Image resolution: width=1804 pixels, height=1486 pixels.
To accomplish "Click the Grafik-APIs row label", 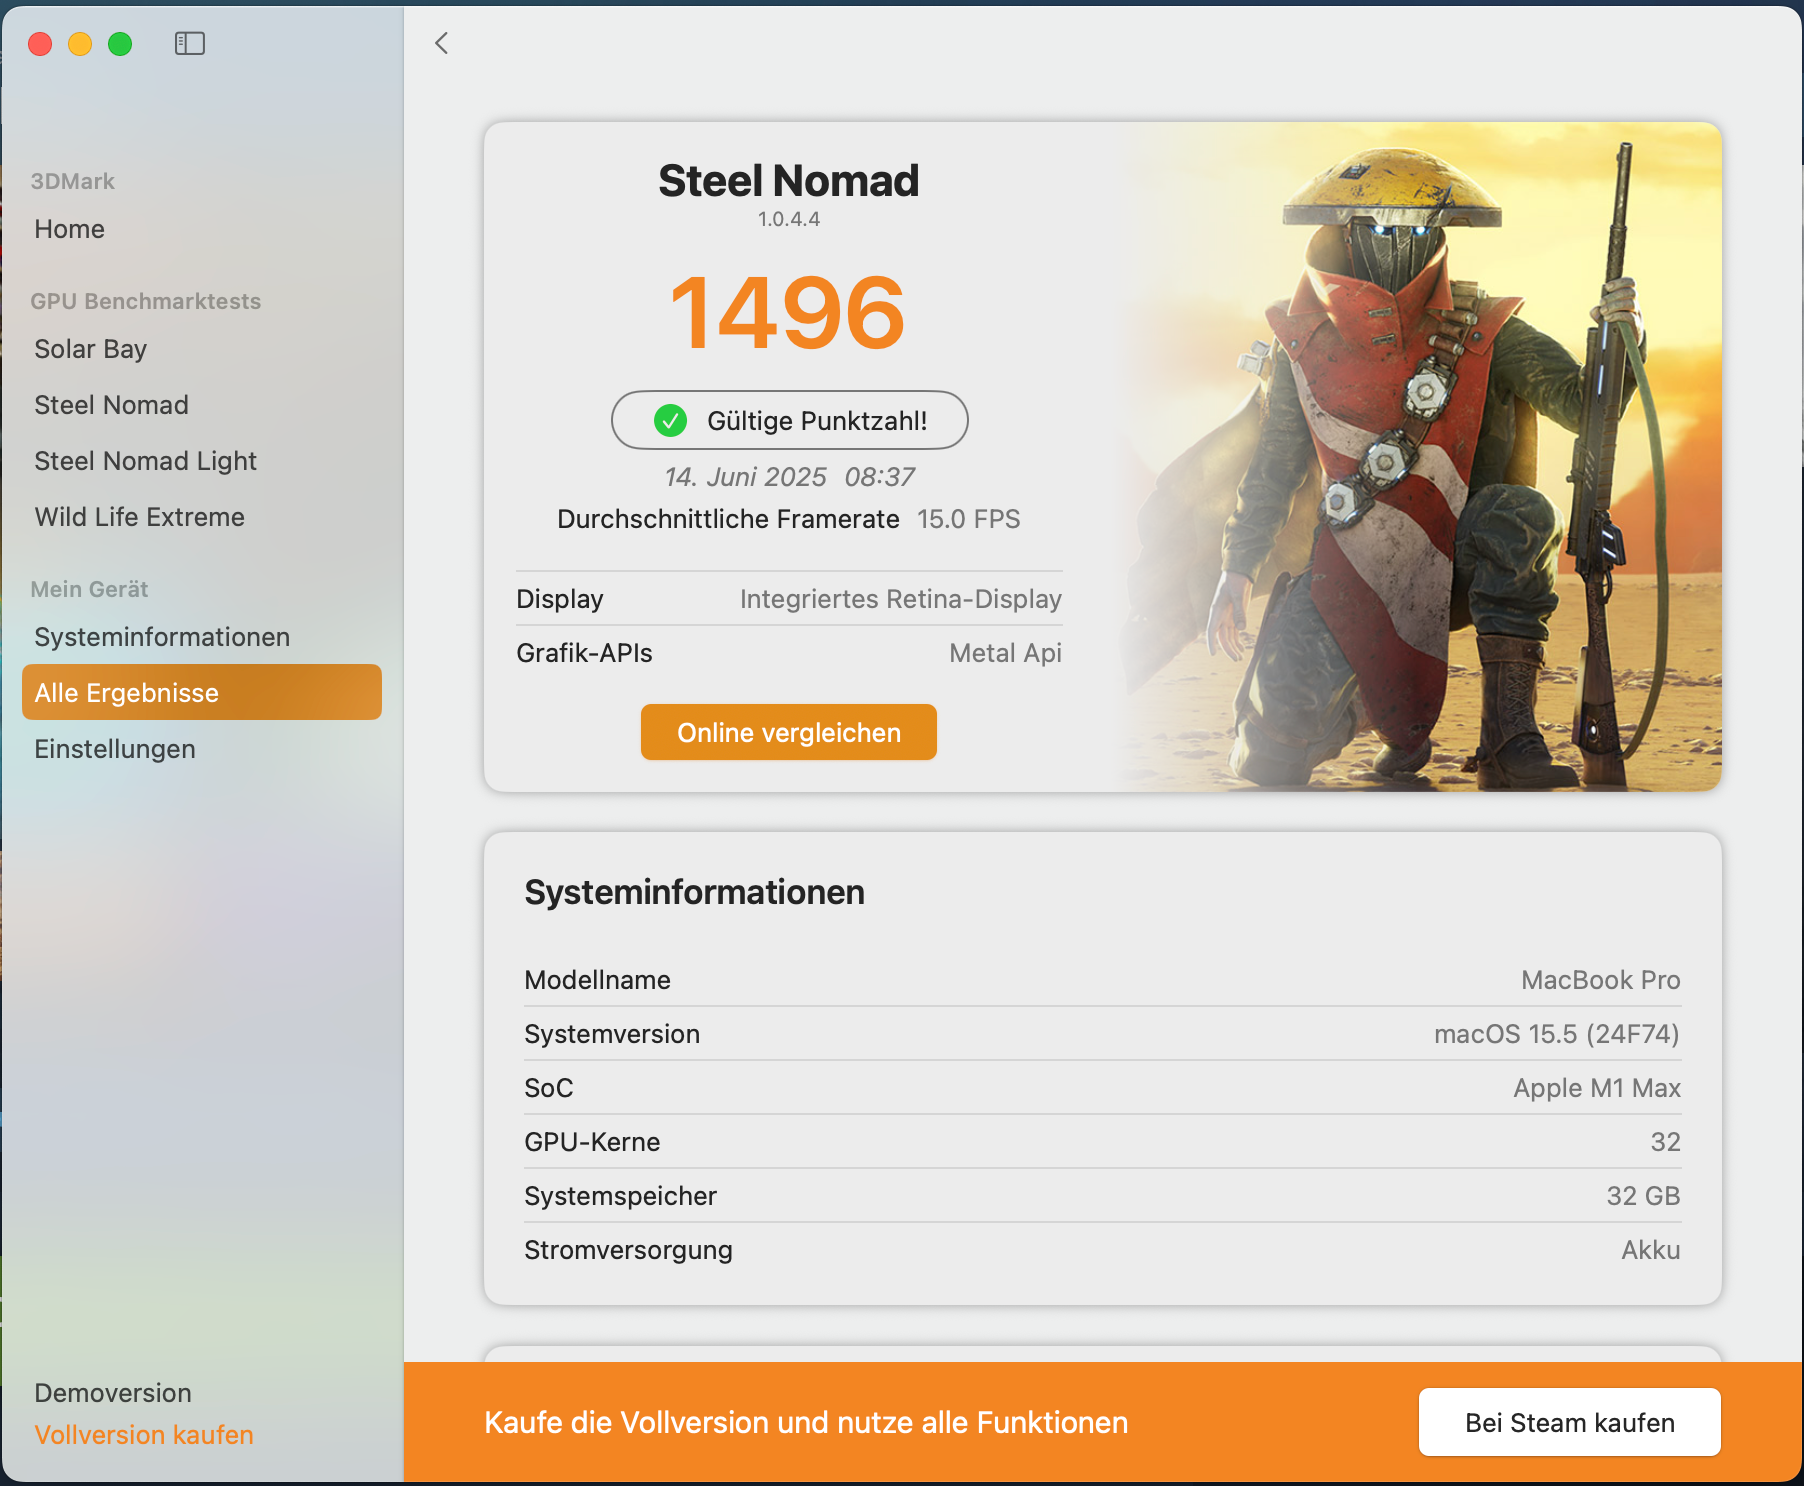I will (584, 653).
